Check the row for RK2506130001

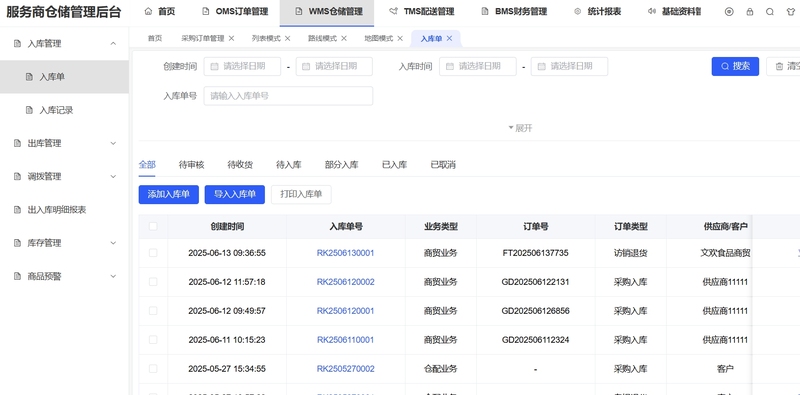coord(153,253)
